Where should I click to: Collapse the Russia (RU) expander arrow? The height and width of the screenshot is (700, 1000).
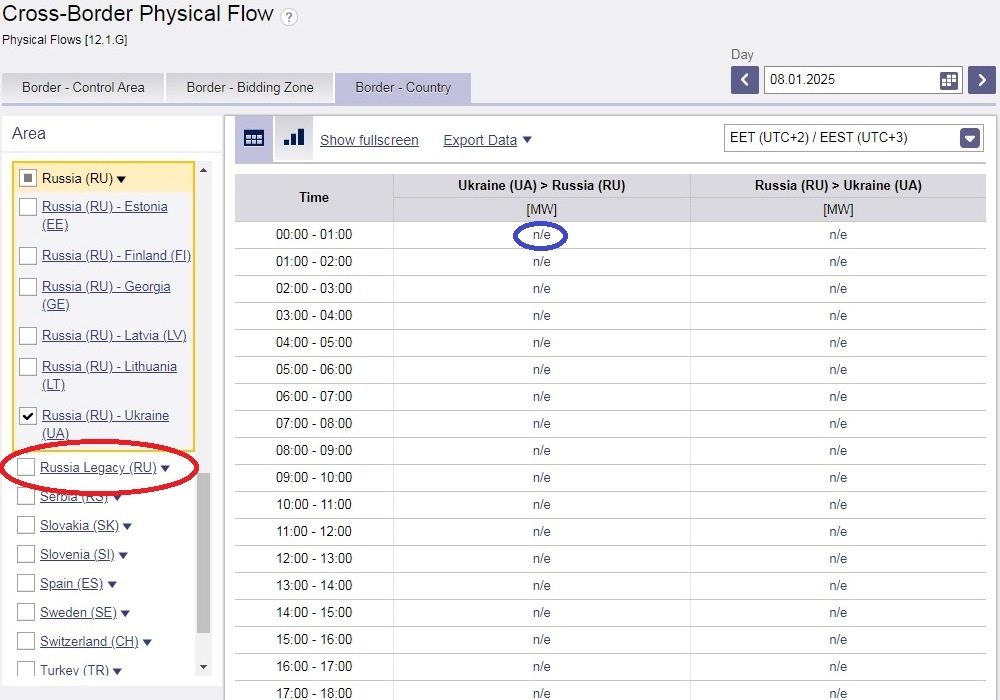tap(121, 179)
